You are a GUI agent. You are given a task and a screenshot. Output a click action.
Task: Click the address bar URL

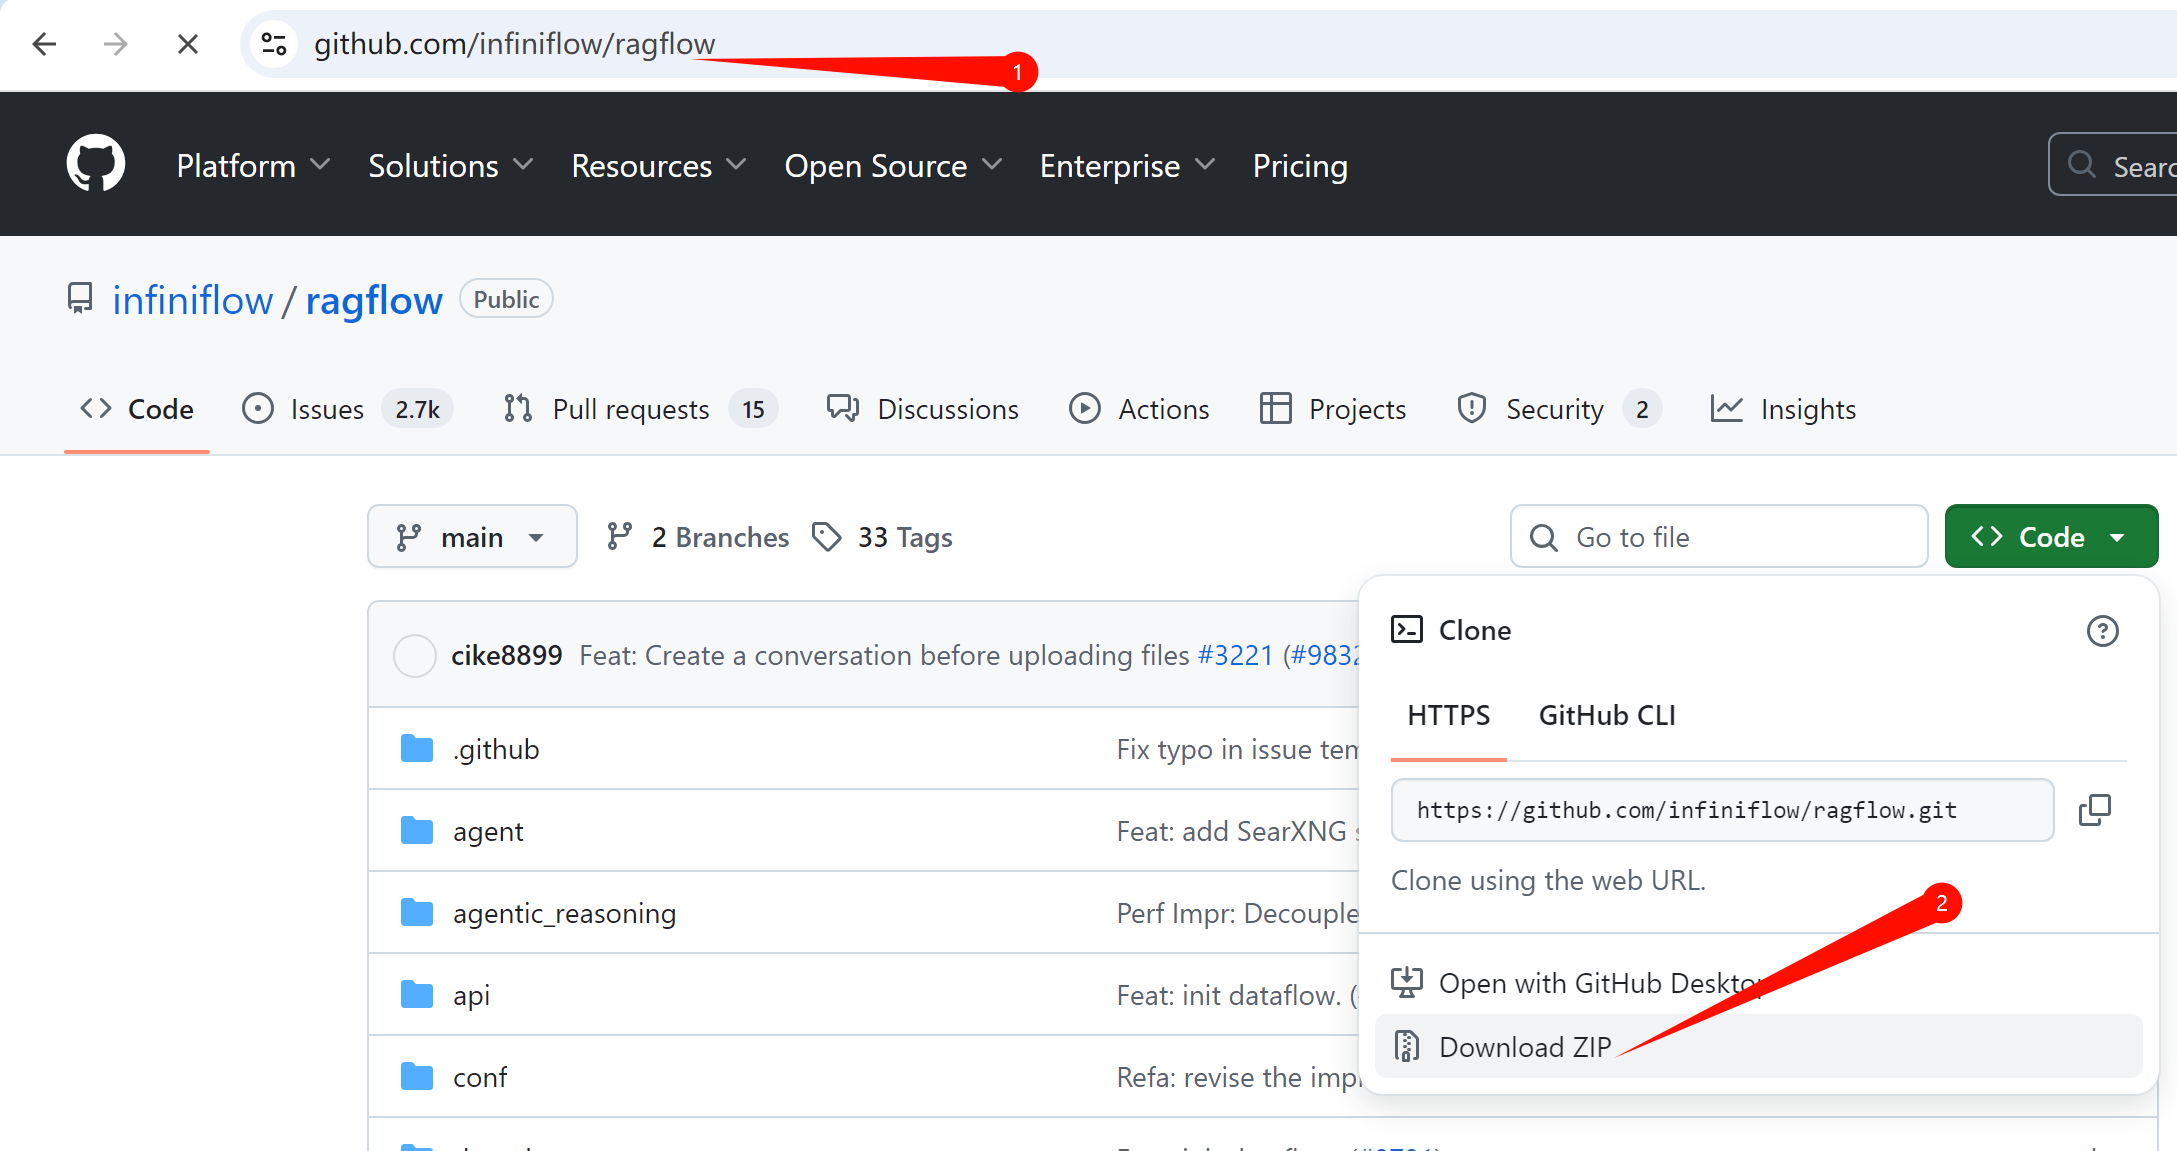click(514, 44)
